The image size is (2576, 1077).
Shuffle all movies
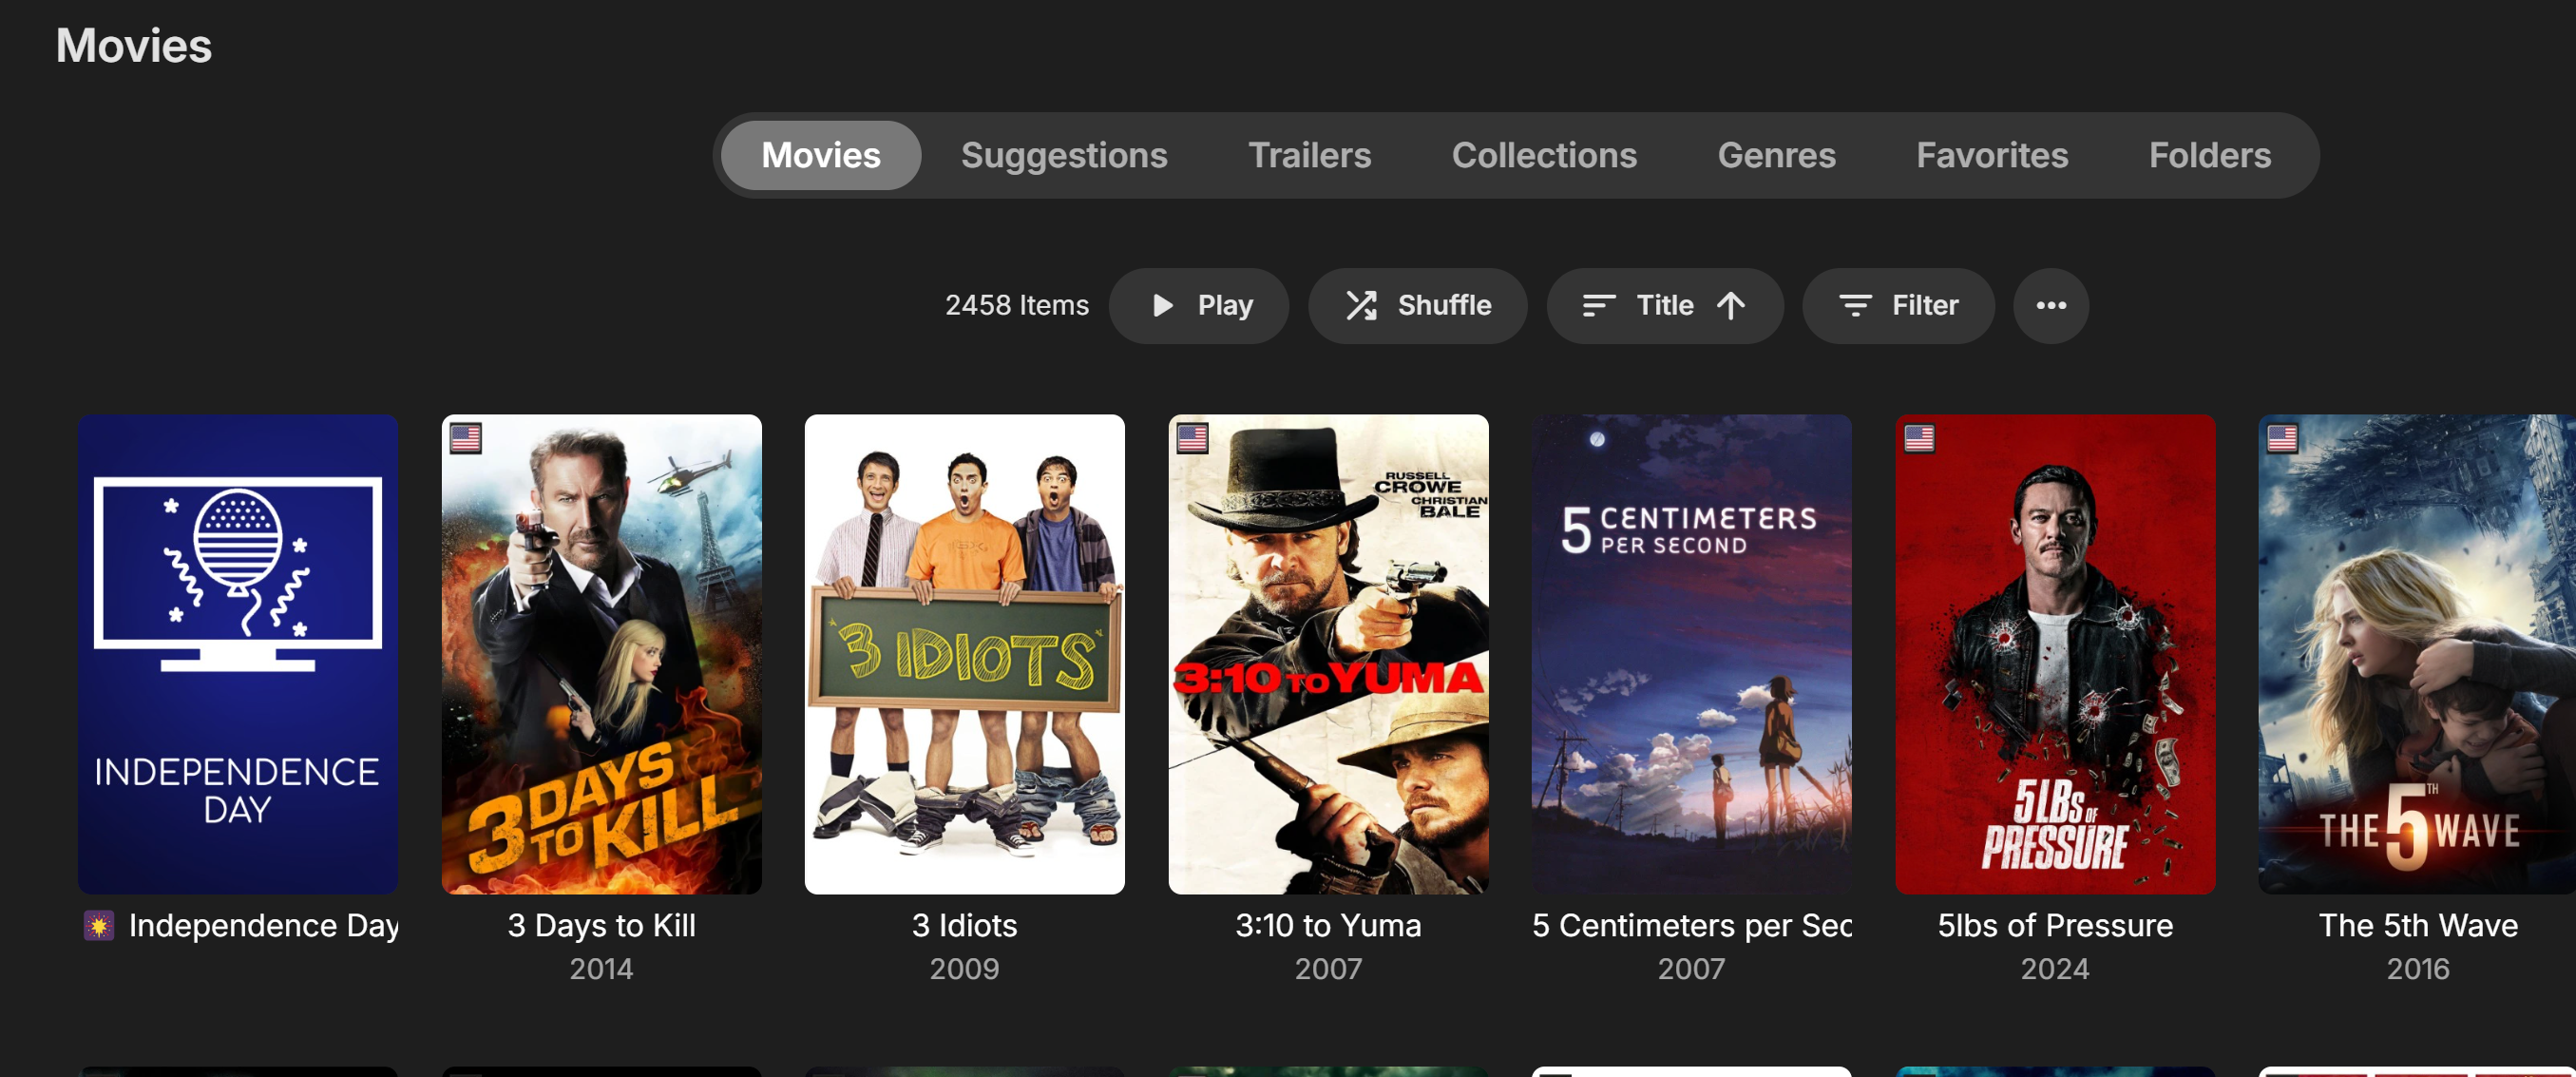click(x=1417, y=305)
